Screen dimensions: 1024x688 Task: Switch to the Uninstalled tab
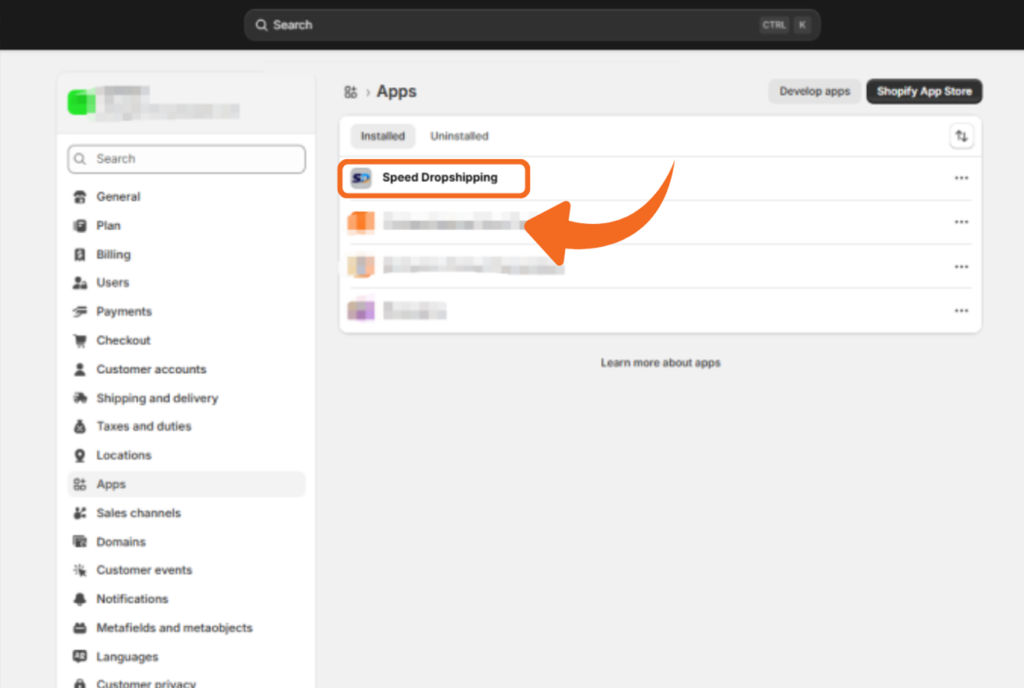[459, 136]
